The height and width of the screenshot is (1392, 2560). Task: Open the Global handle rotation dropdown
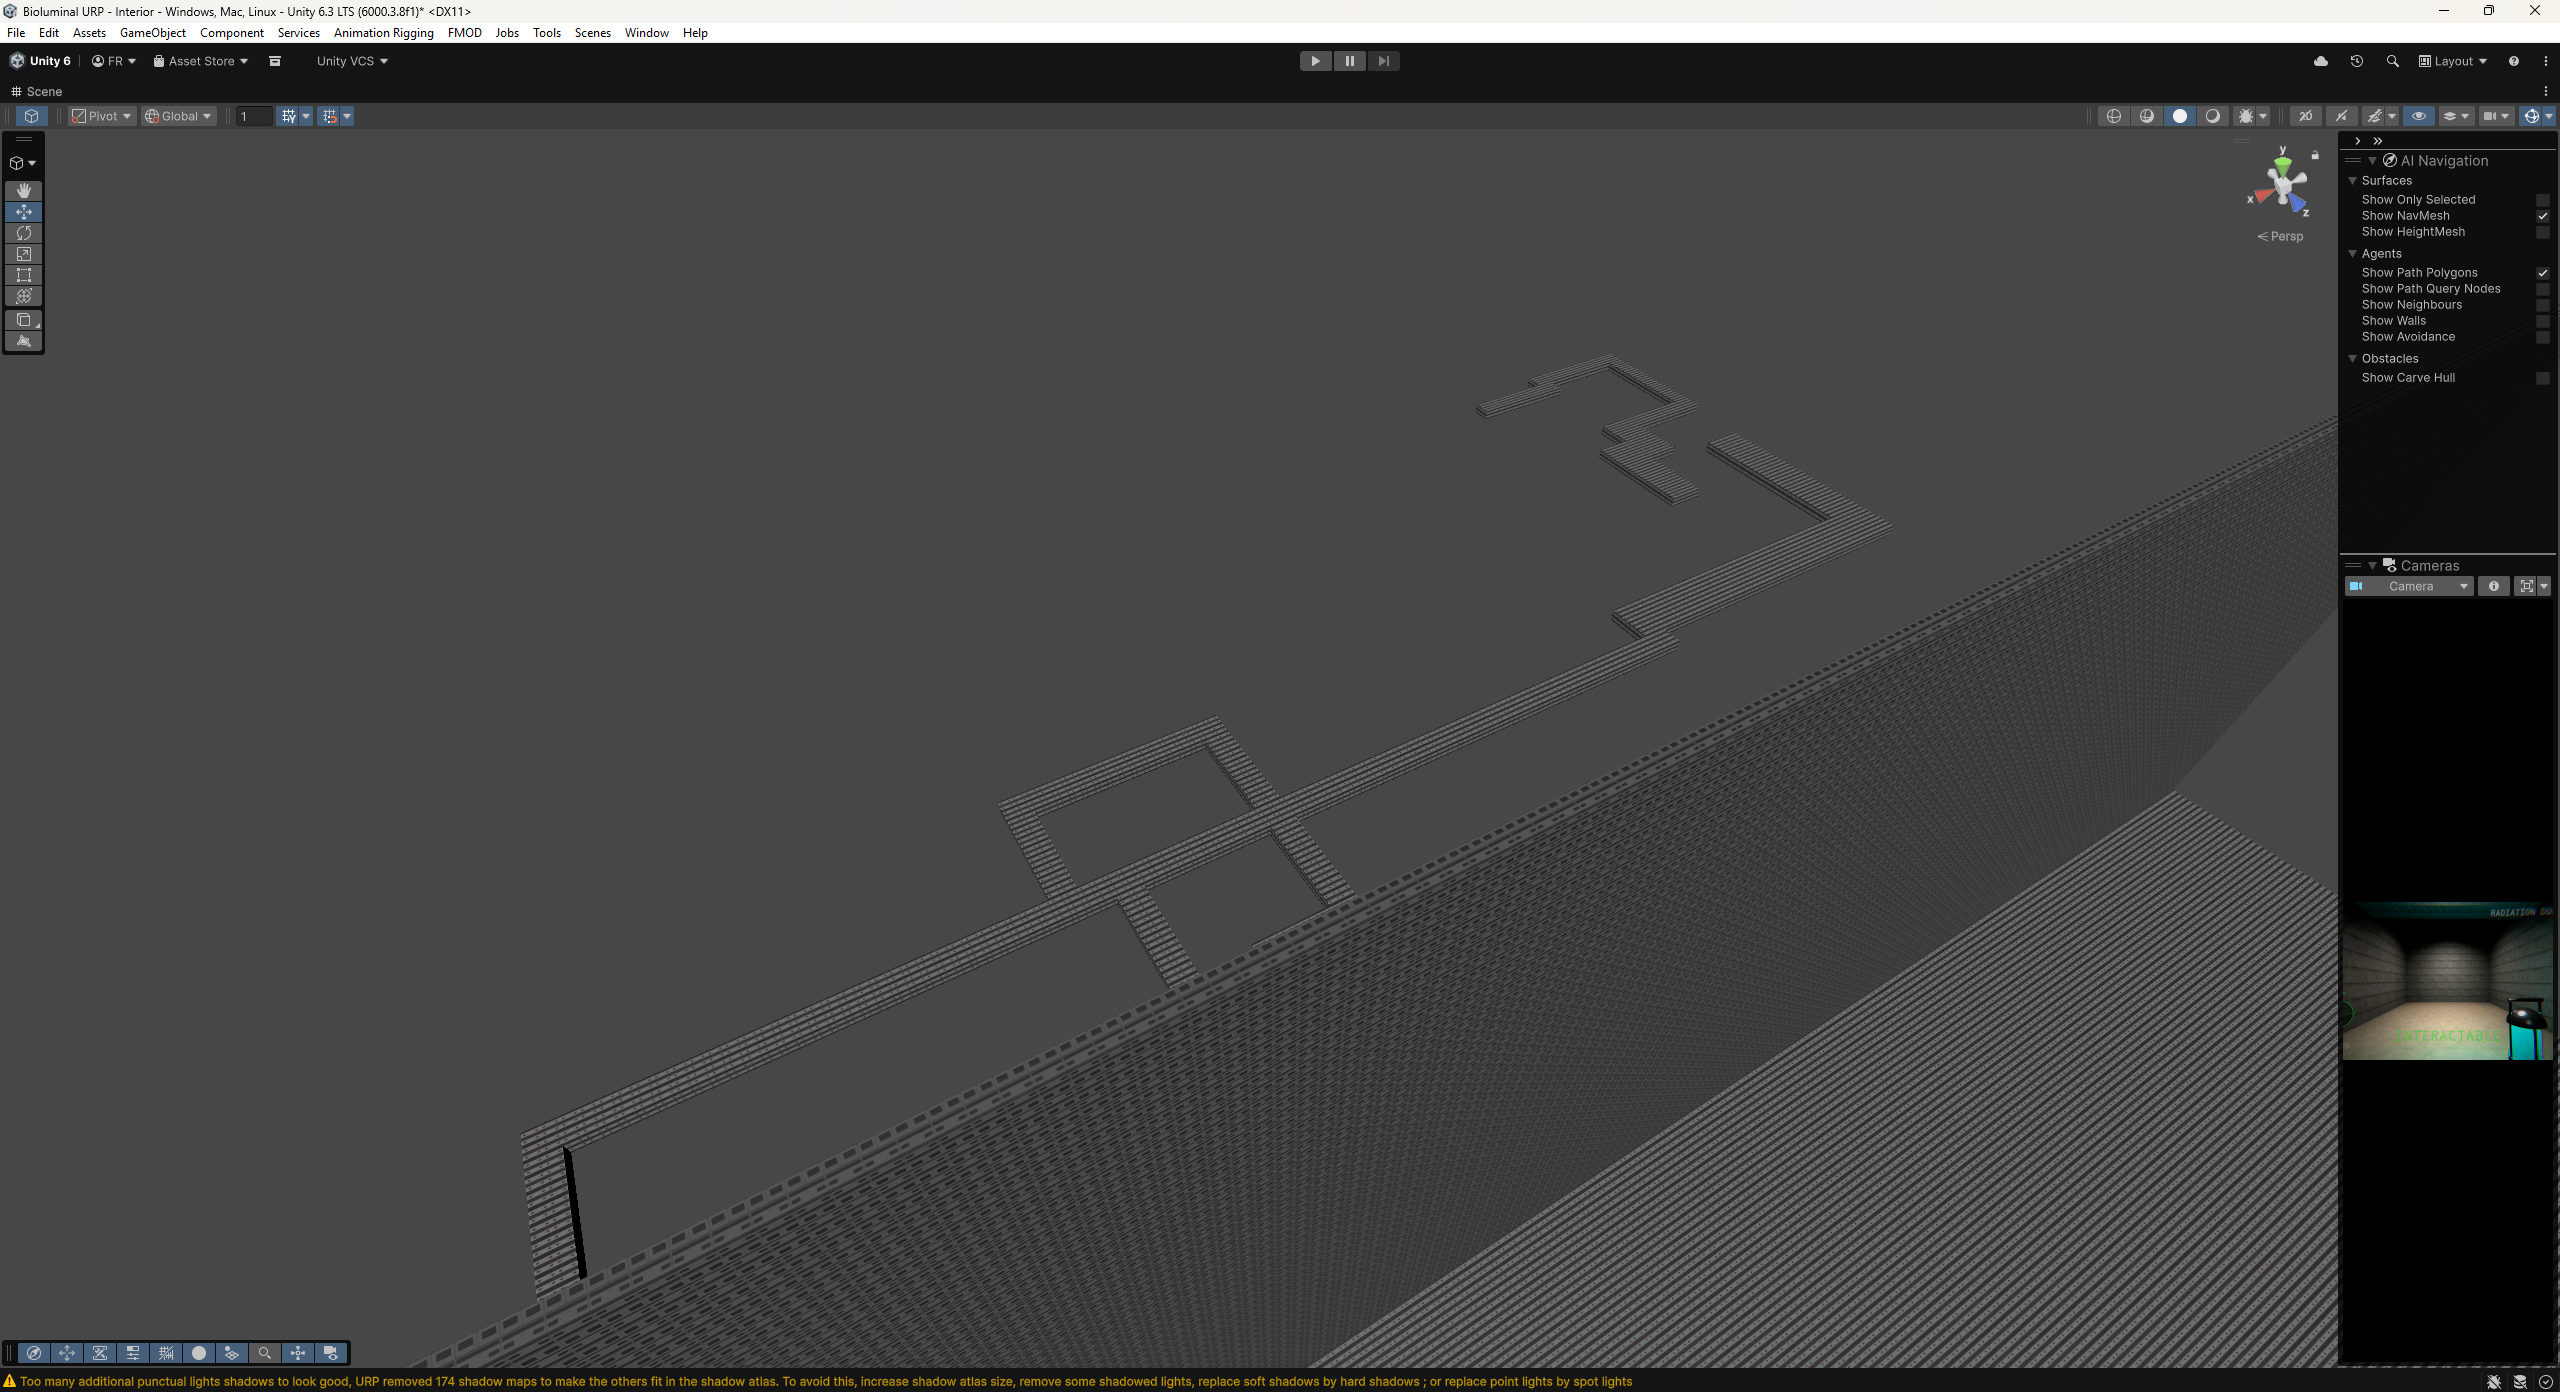pyautogui.click(x=178, y=116)
